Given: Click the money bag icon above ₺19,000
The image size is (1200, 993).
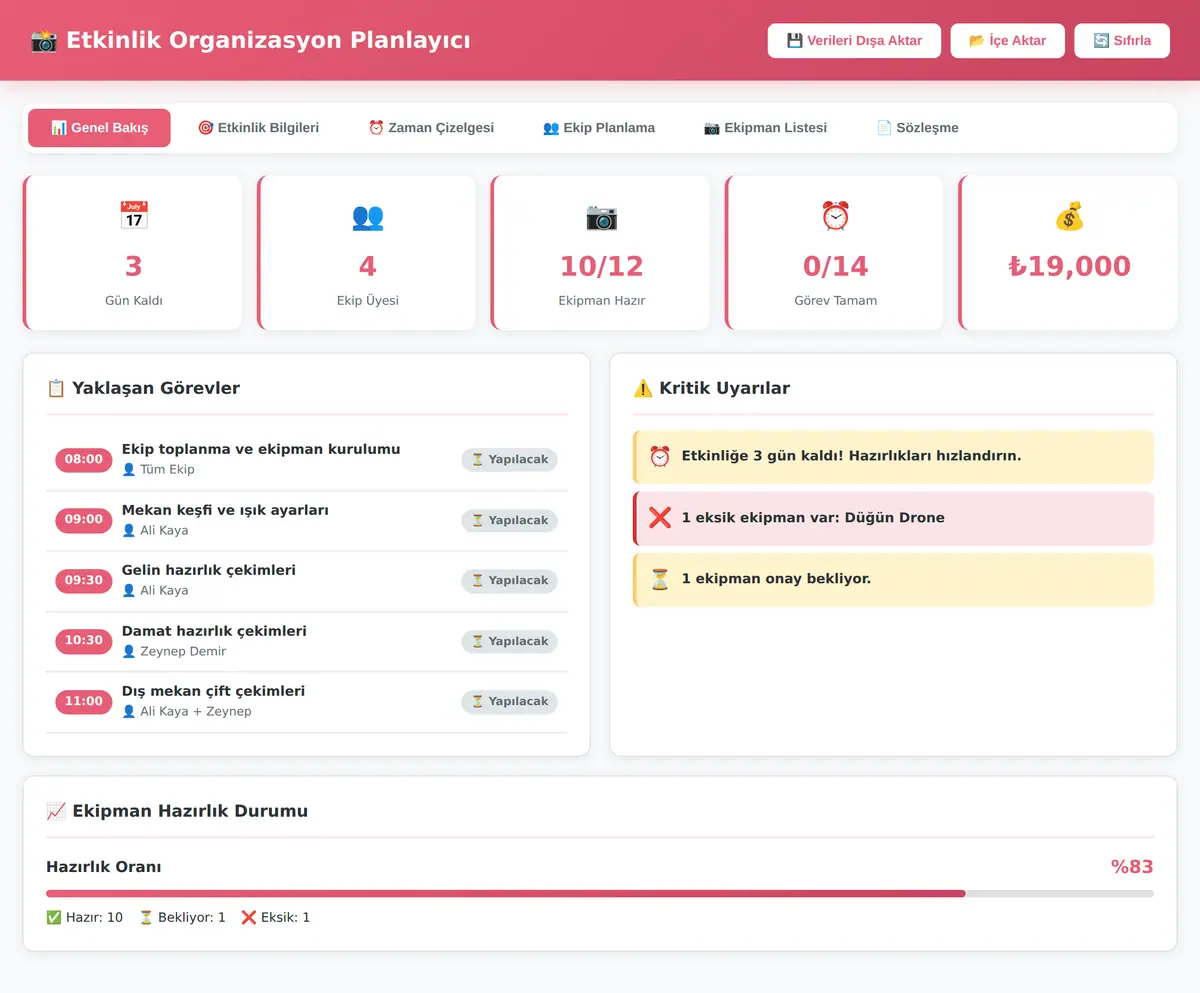Looking at the screenshot, I should coord(1069,216).
